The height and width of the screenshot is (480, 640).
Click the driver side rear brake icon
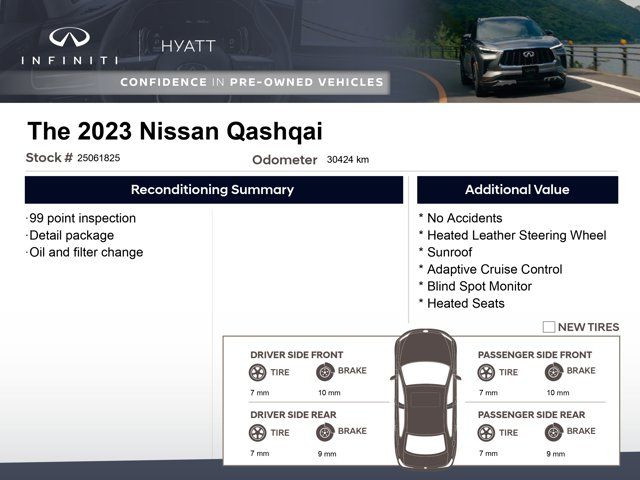coord(325,432)
